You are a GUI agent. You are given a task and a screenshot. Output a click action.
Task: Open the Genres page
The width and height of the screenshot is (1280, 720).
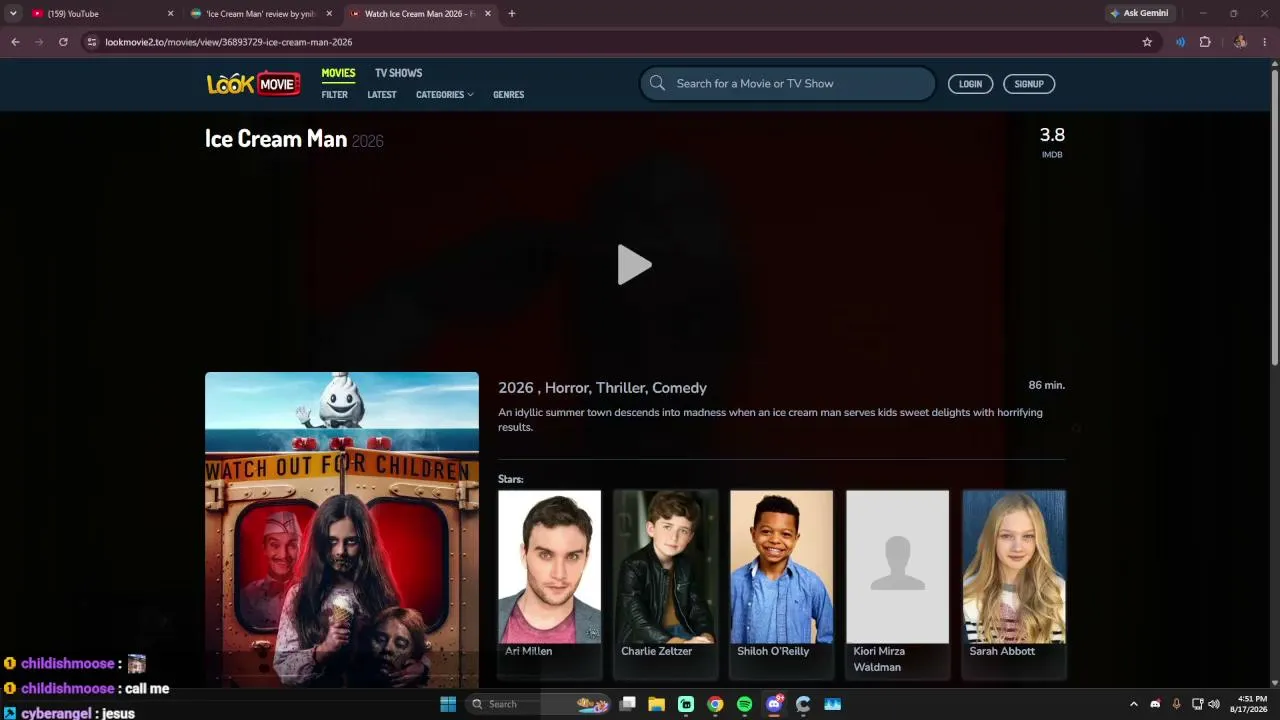508,95
